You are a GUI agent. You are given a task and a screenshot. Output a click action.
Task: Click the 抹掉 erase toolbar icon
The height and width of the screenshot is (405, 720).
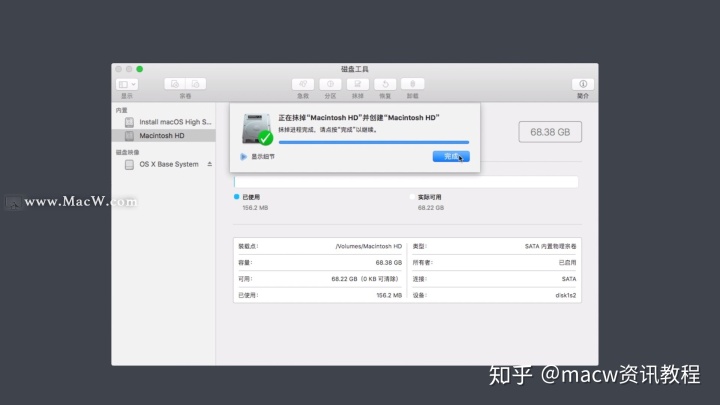358,84
